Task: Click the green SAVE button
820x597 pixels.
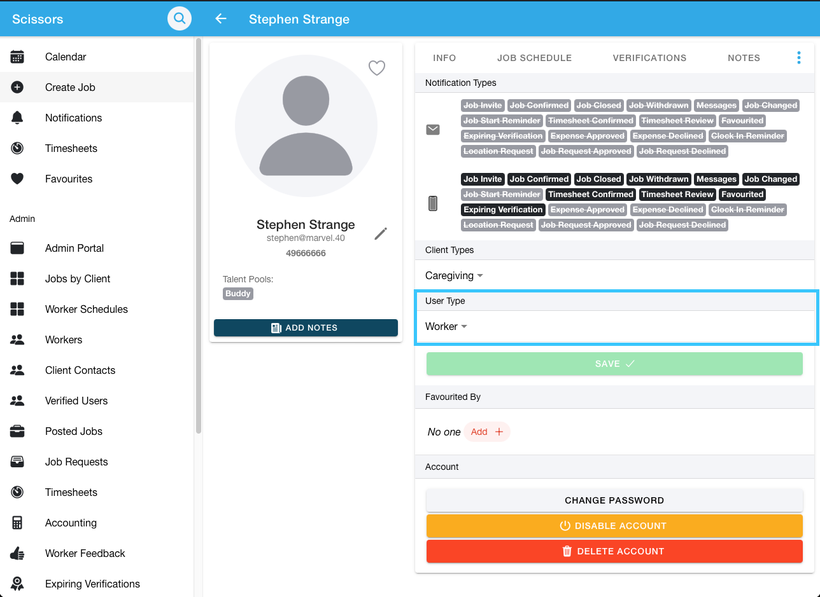Action: point(614,364)
